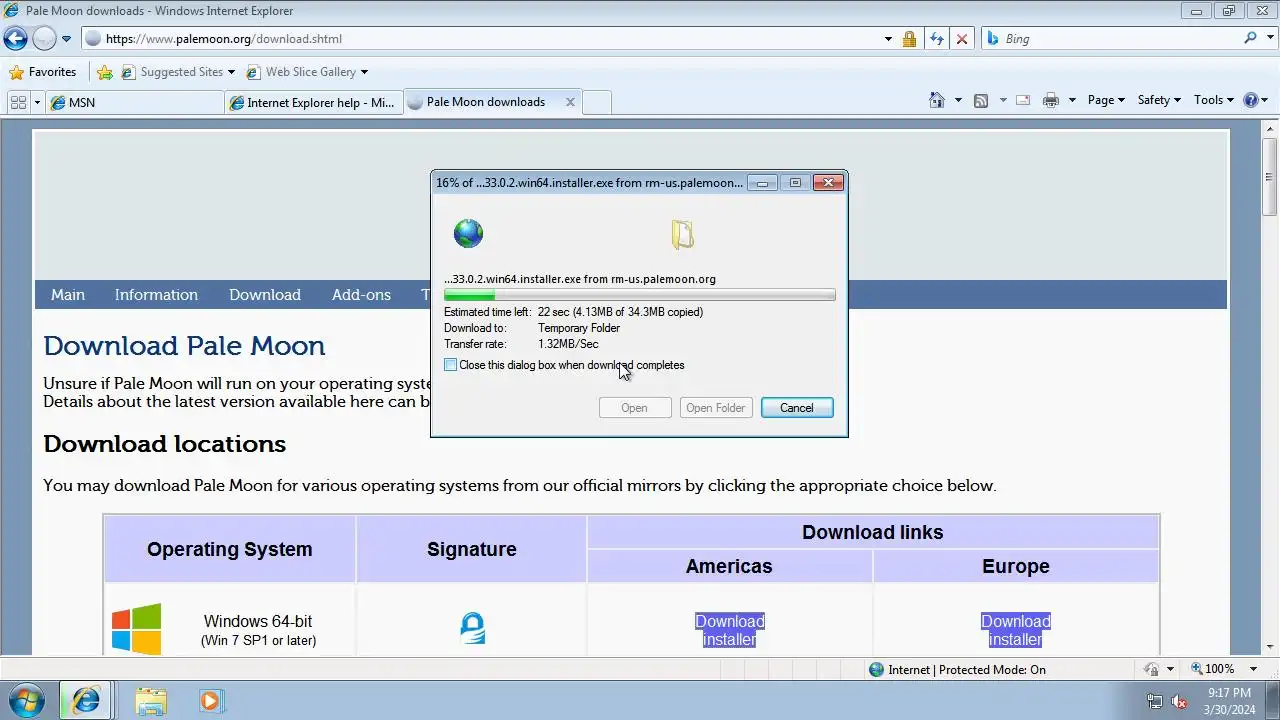1280x720 pixels.
Task: Close the Pale Moon downloads tab
Action: [570, 102]
